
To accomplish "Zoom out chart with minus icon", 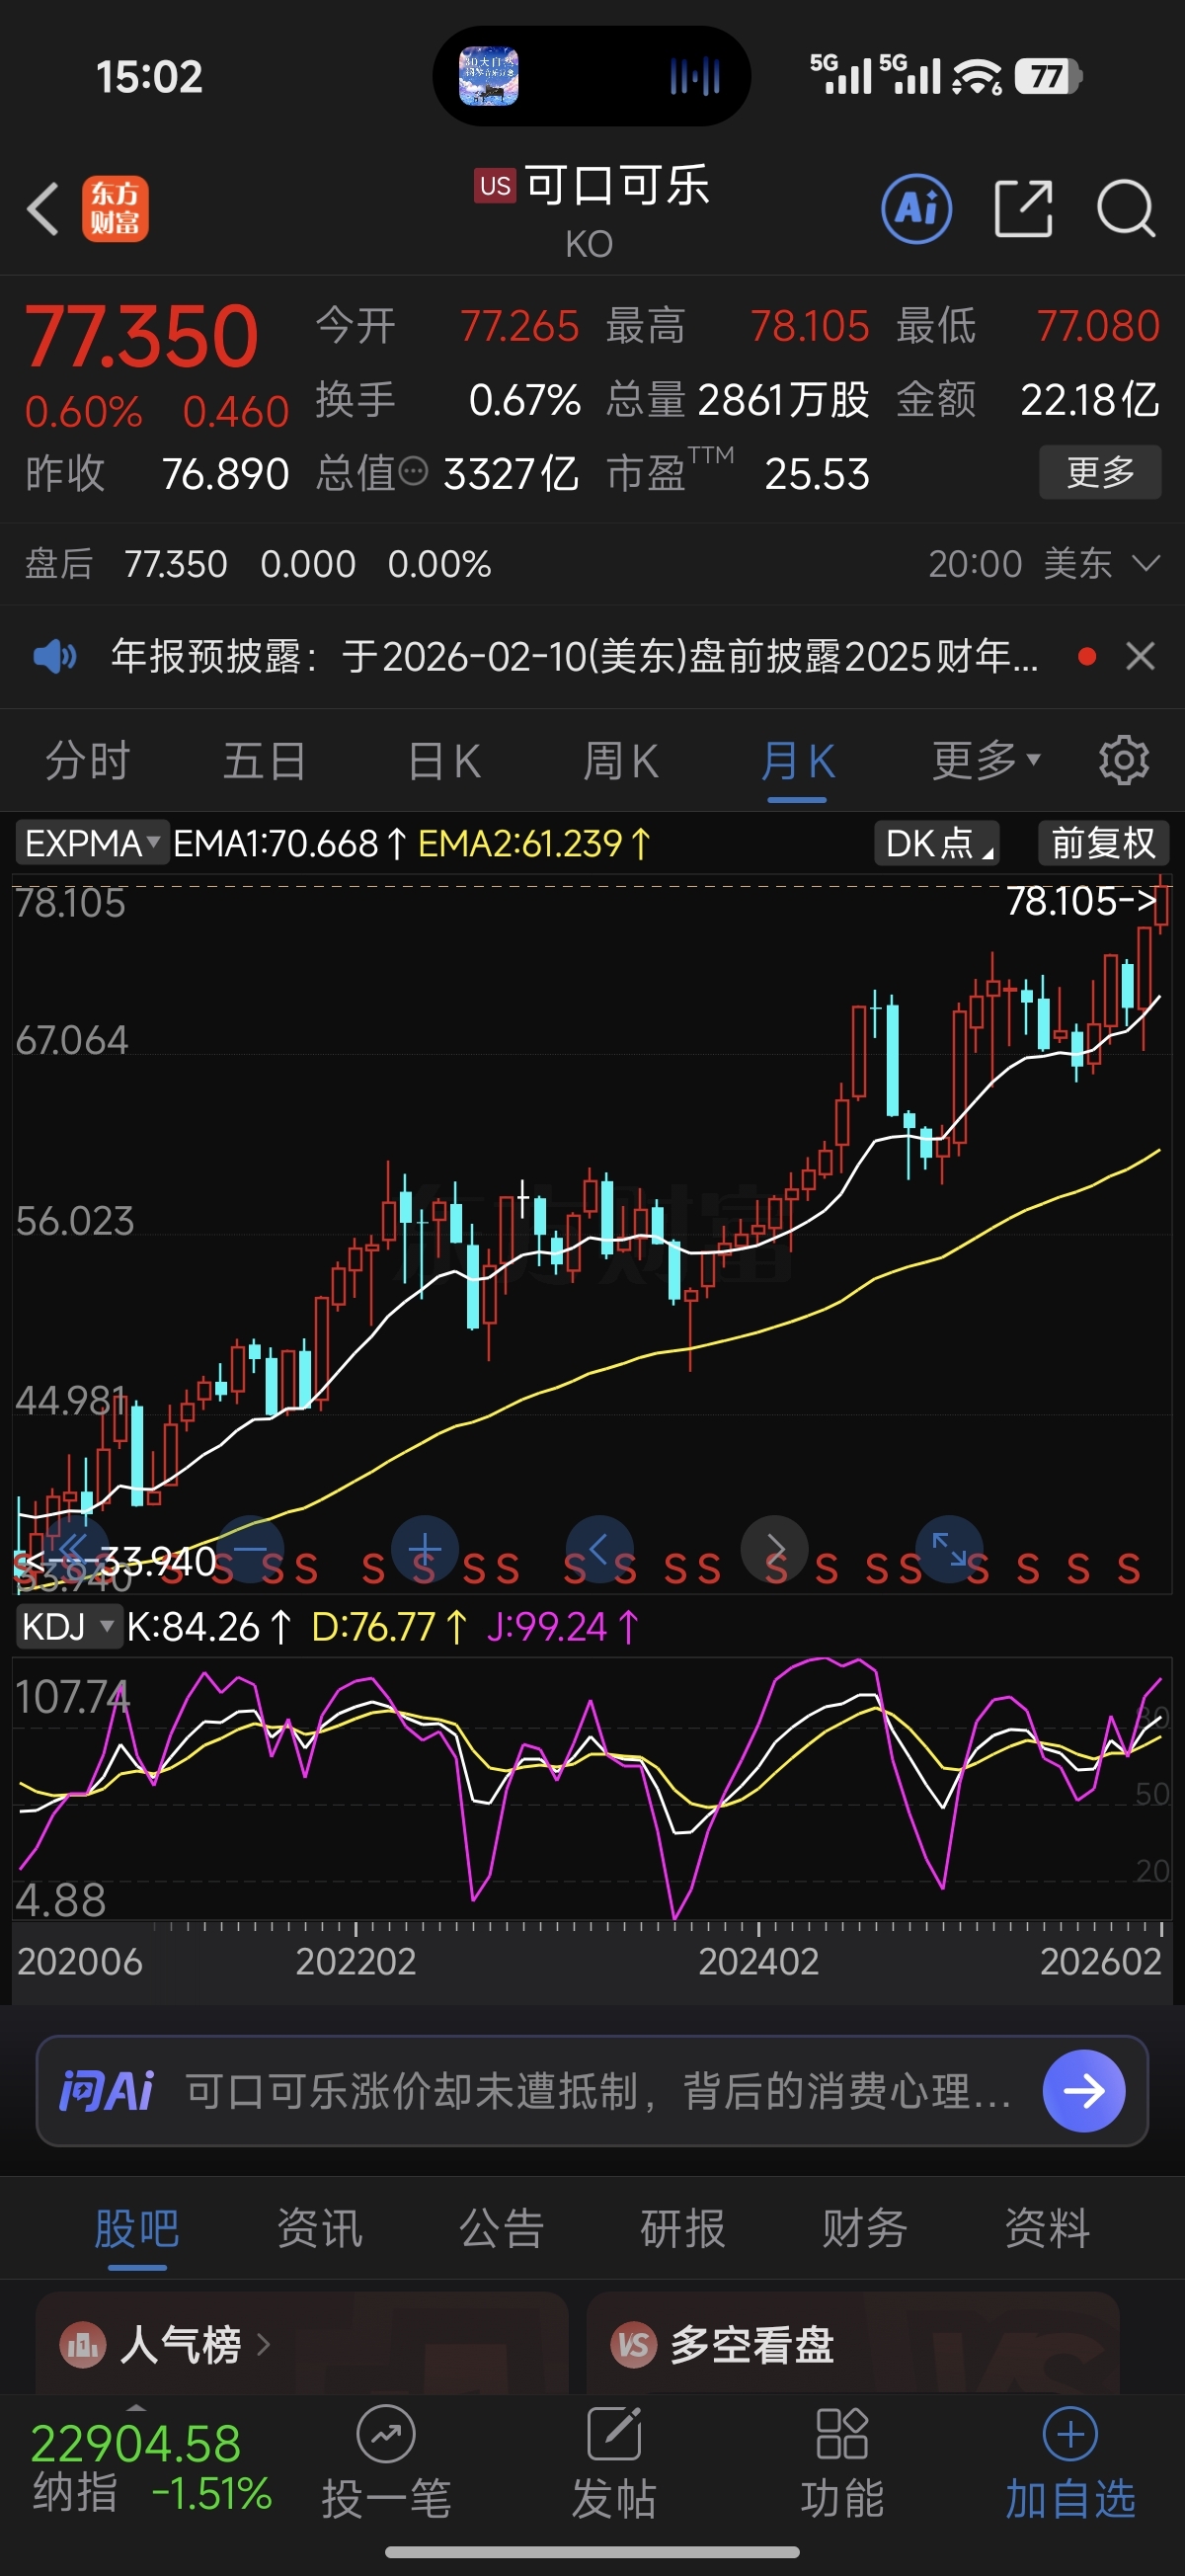I will click(250, 1549).
